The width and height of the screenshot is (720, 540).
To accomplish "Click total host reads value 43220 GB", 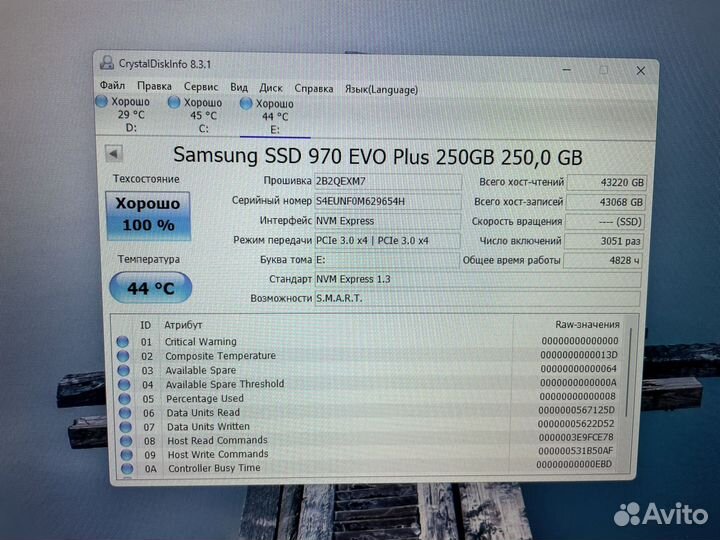I will pyautogui.click(x=606, y=182).
